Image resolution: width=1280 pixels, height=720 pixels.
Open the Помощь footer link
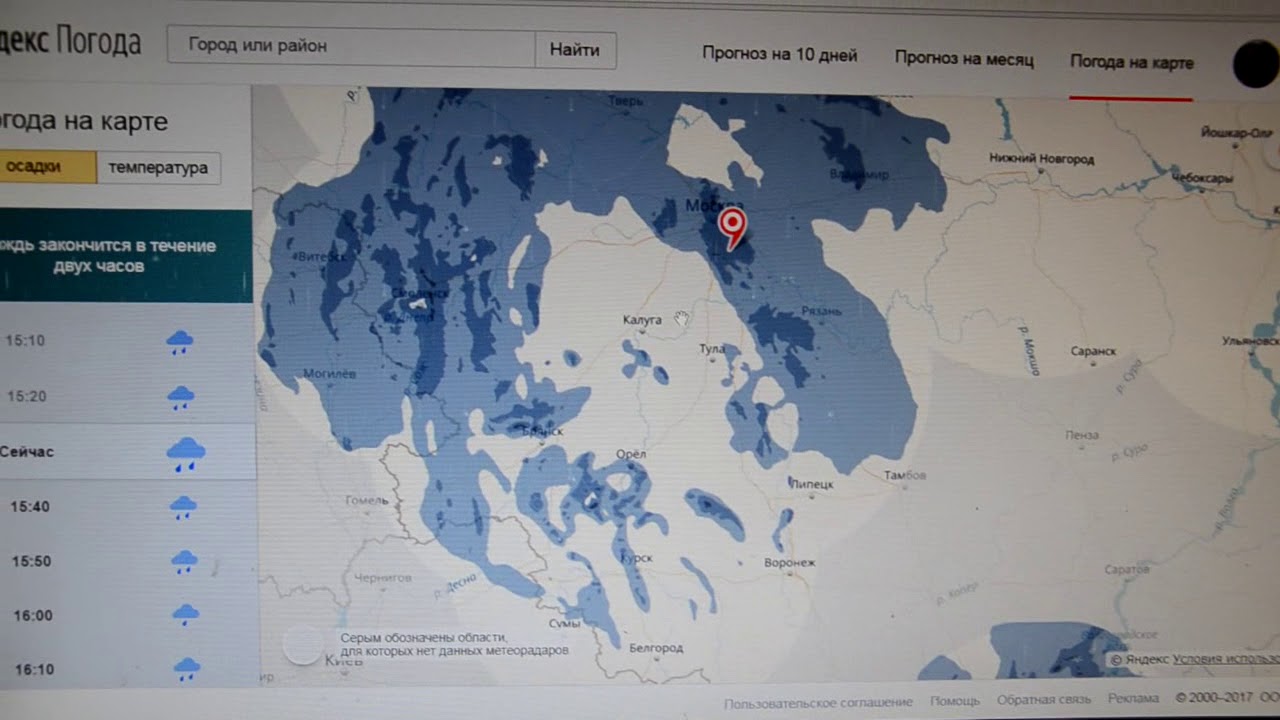954,701
